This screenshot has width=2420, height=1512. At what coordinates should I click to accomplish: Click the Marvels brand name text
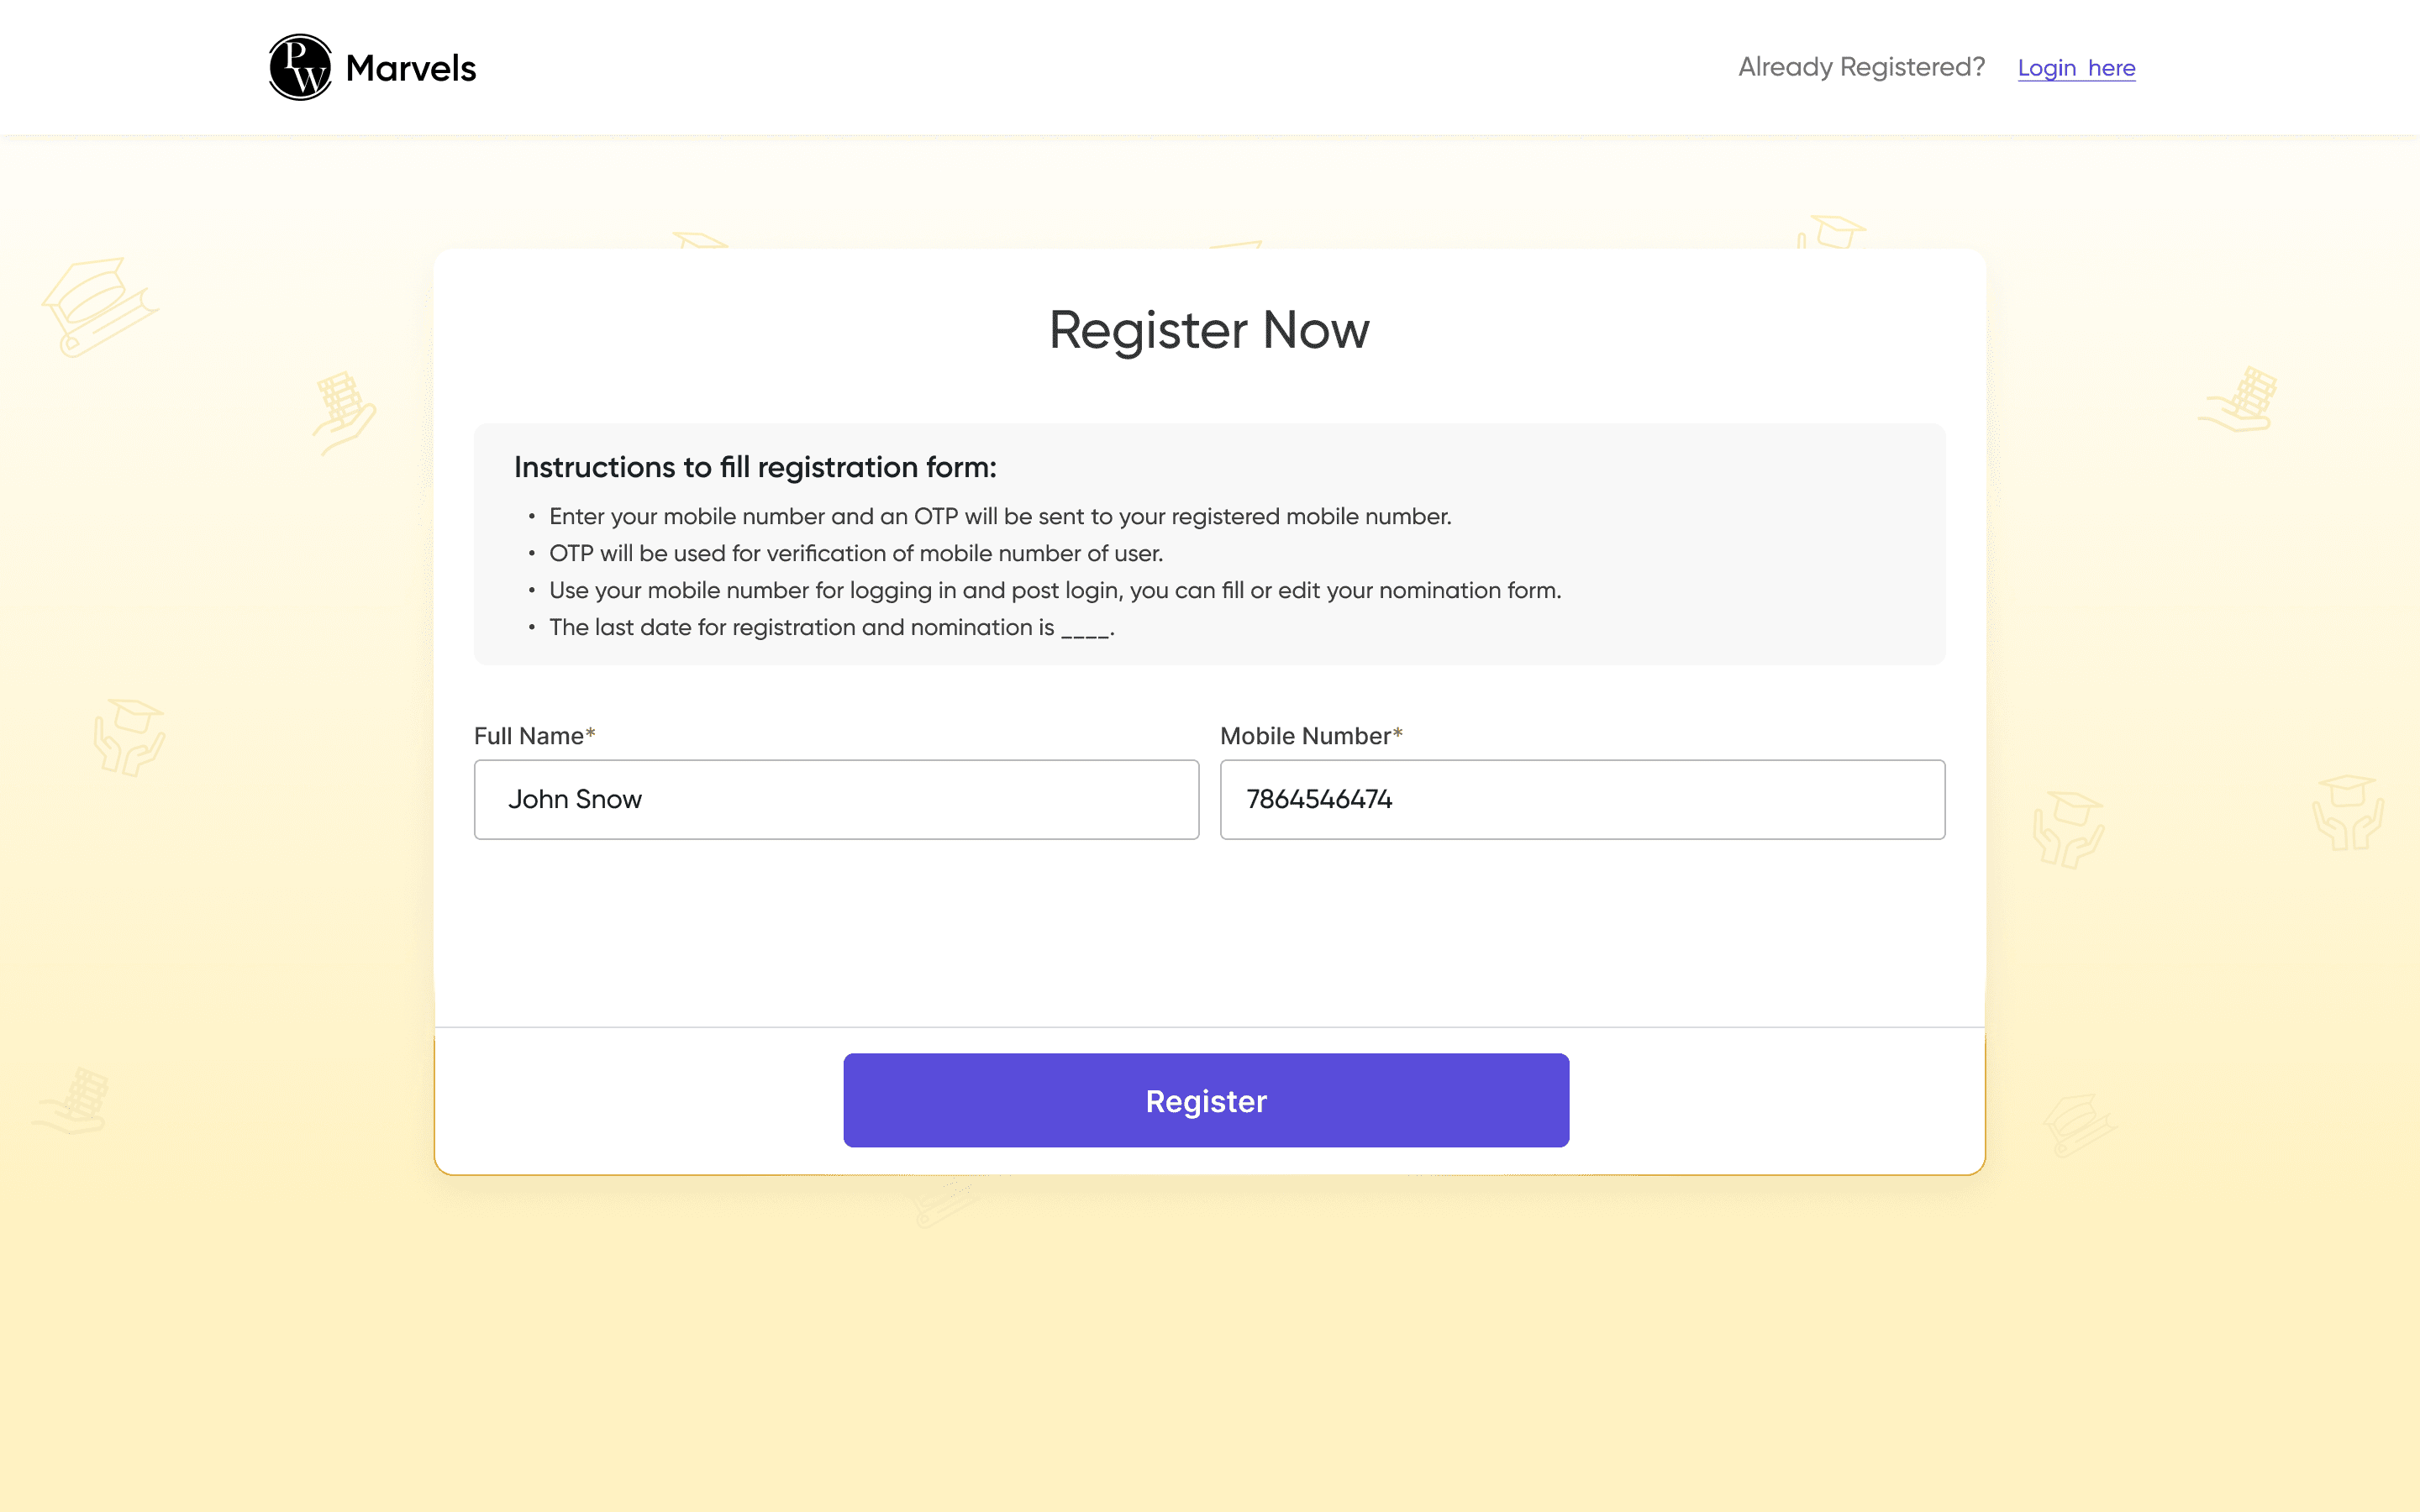click(411, 68)
